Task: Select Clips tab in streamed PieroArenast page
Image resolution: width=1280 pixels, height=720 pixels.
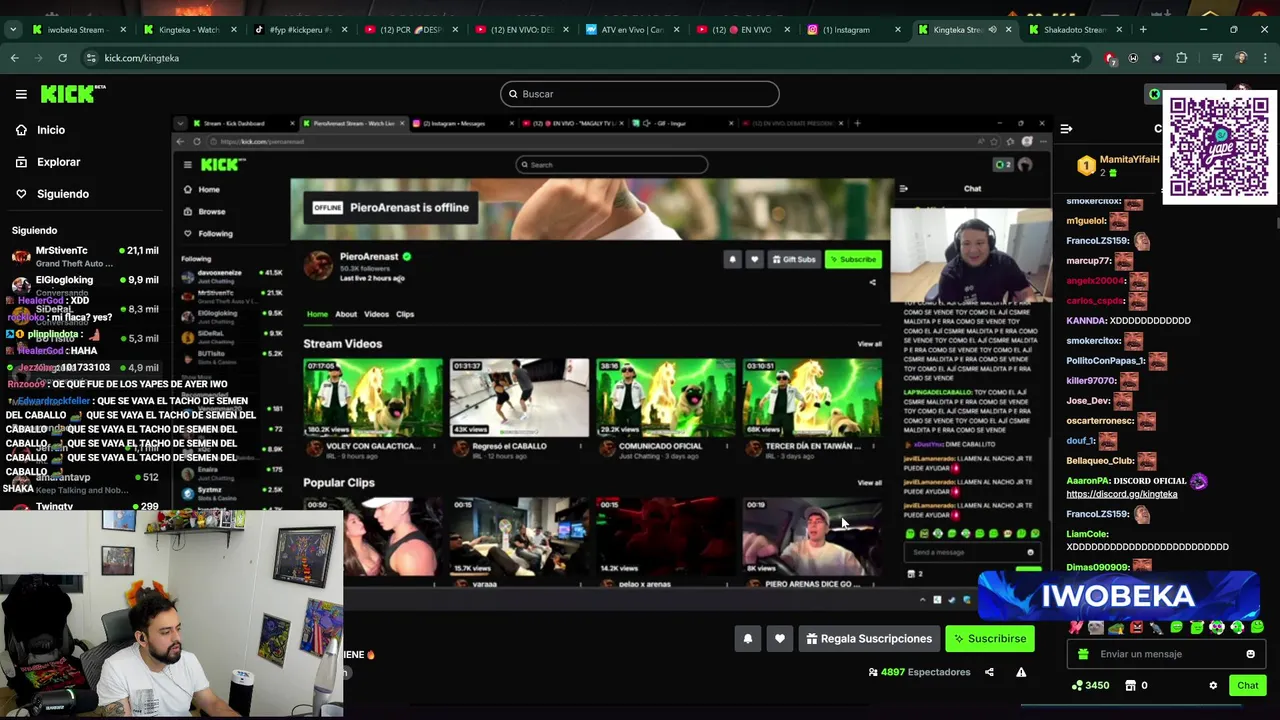Action: 405,314
